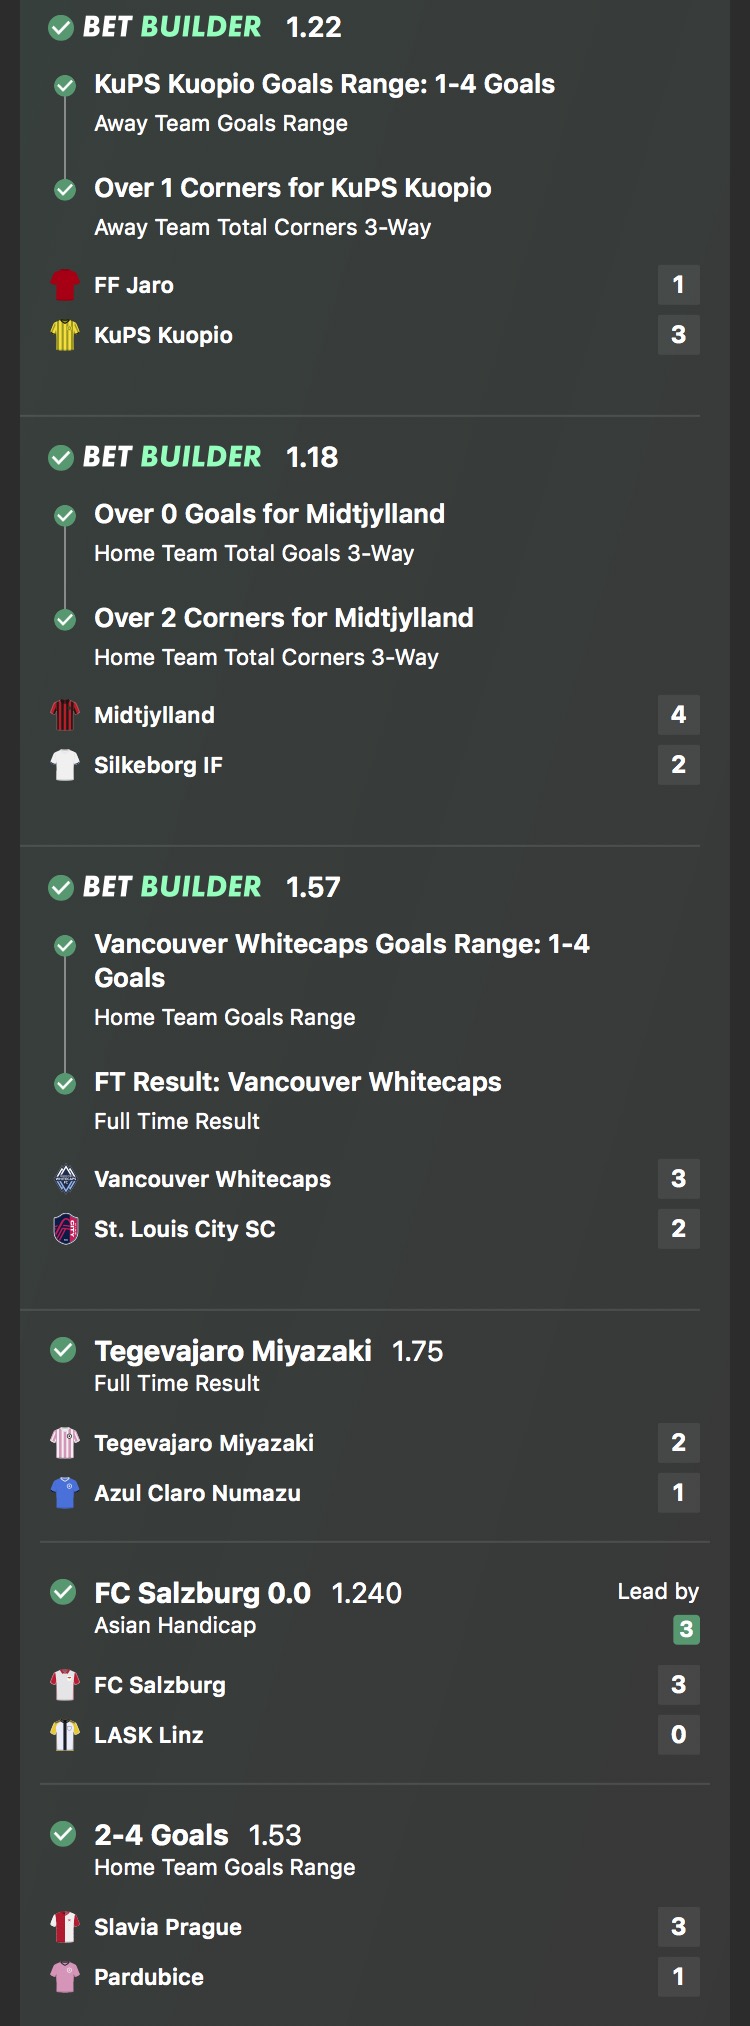Viewport: 750px width, 2026px height.
Task: Click the Vancouver Whitecaps club crest
Action: (65, 1179)
